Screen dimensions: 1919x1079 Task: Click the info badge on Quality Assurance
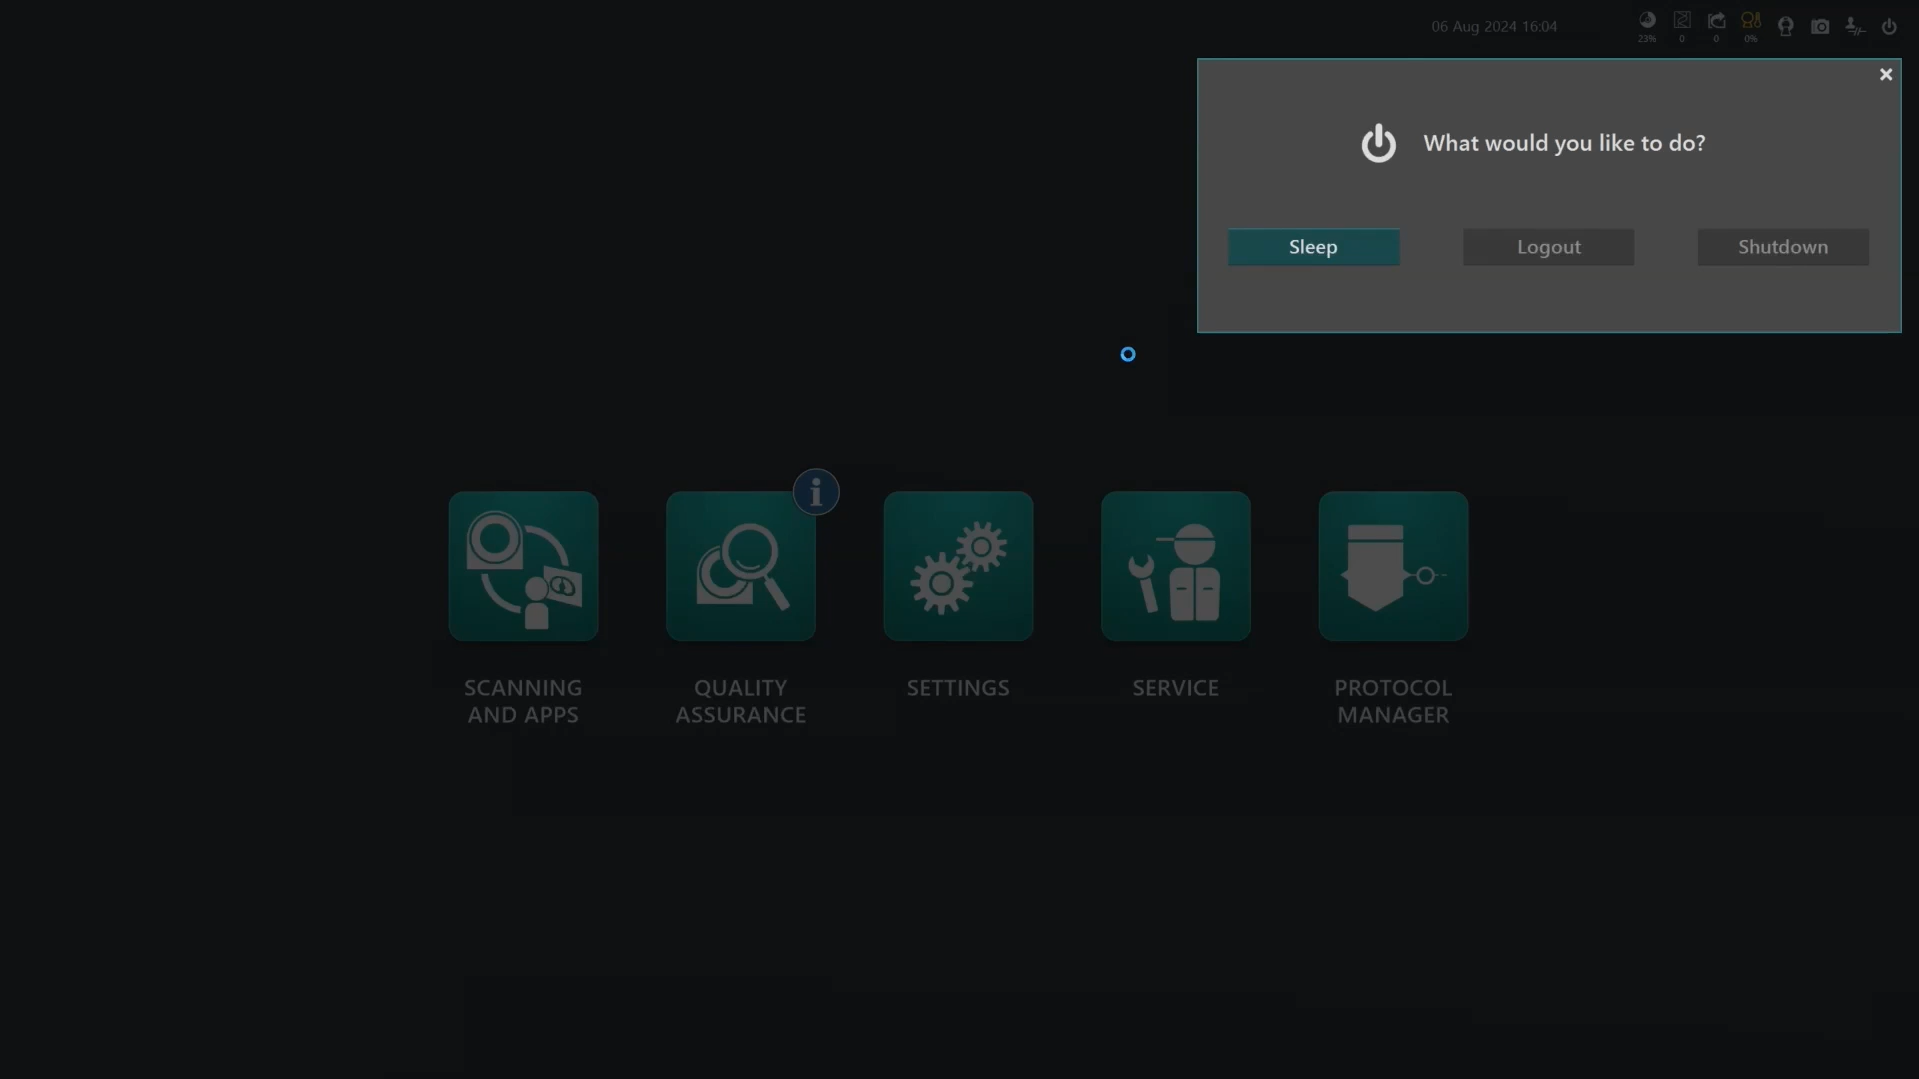click(816, 492)
